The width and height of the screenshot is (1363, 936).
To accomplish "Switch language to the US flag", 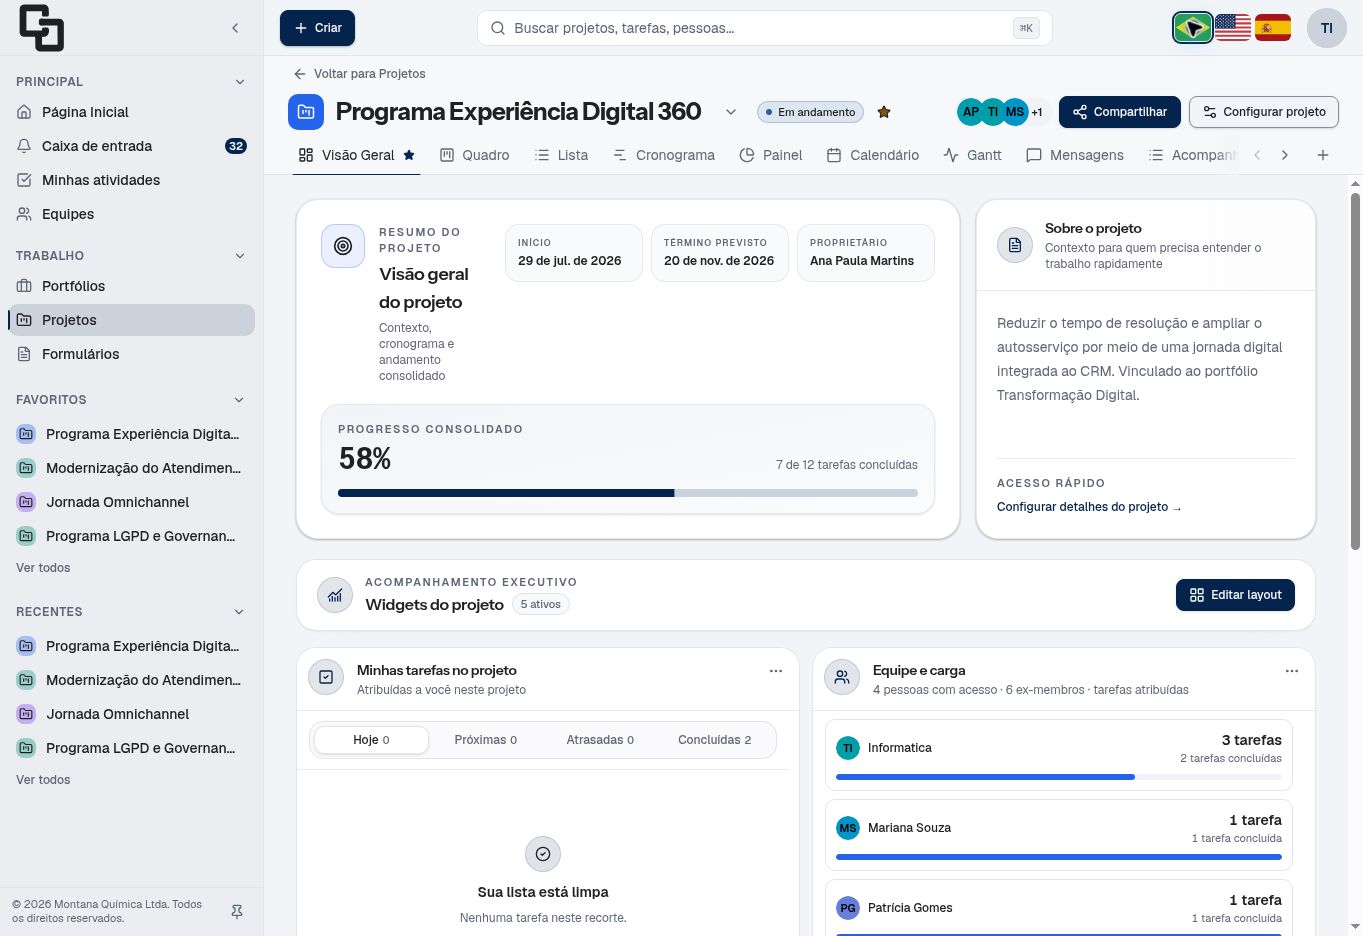I will [x=1233, y=28].
